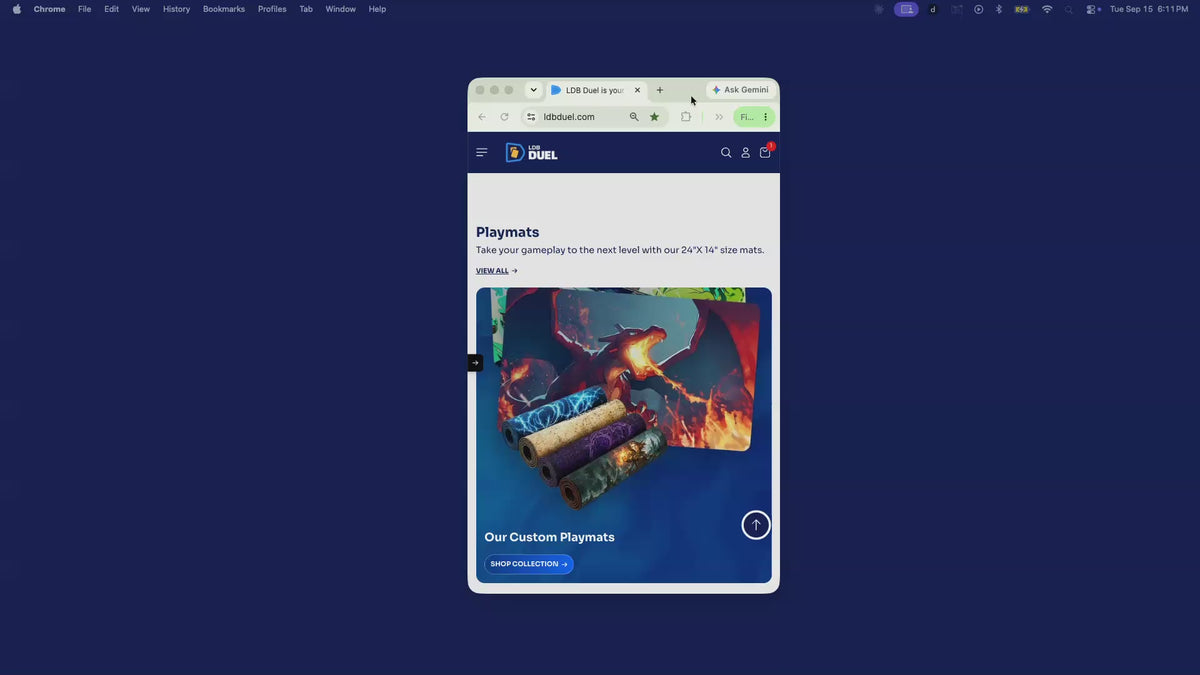Viewport: 1200px width, 675px height.
Task: Open the Apple menu
Action: tap(16, 9)
